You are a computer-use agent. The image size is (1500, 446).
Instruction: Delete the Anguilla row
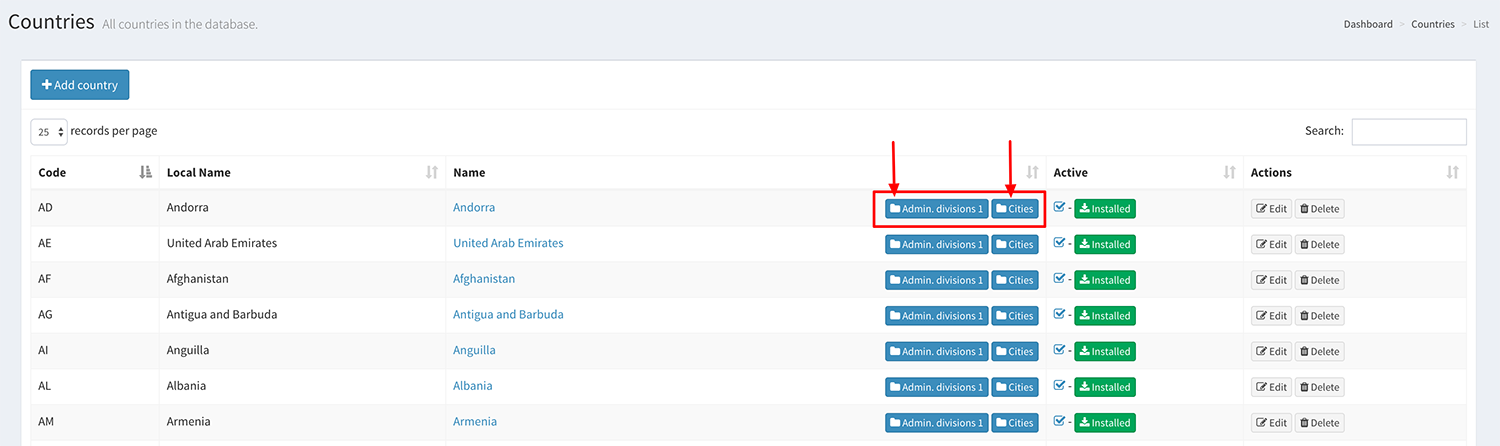coord(1319,351)
